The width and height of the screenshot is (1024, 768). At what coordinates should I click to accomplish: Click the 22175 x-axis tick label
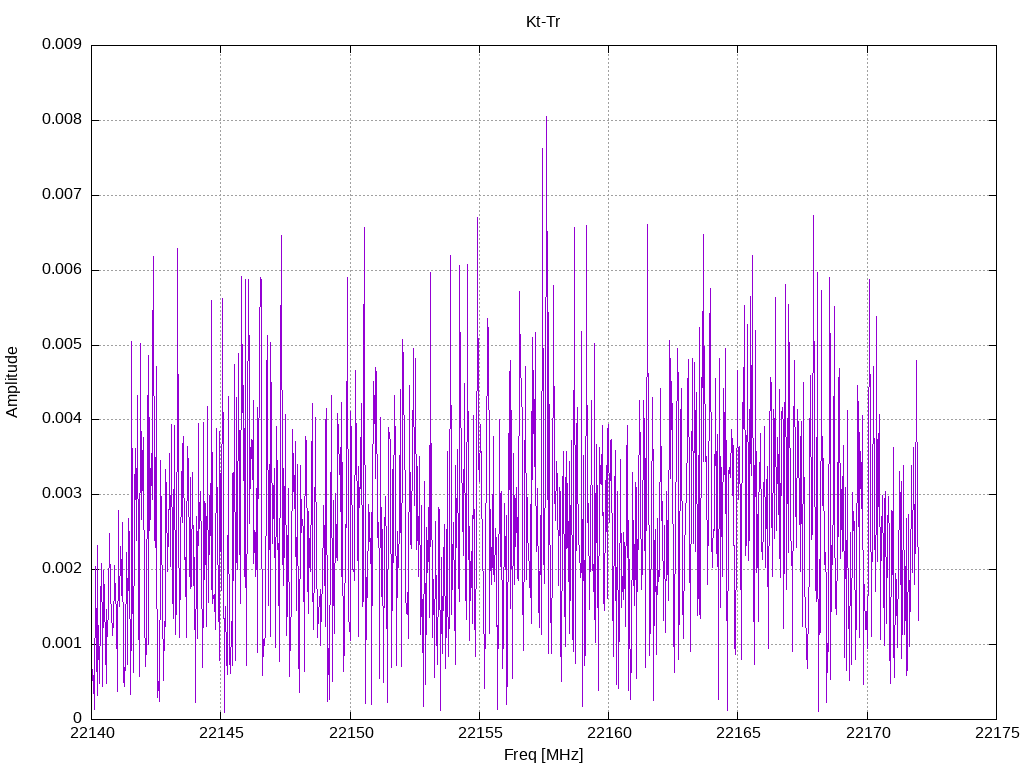[x=997, y=733]
